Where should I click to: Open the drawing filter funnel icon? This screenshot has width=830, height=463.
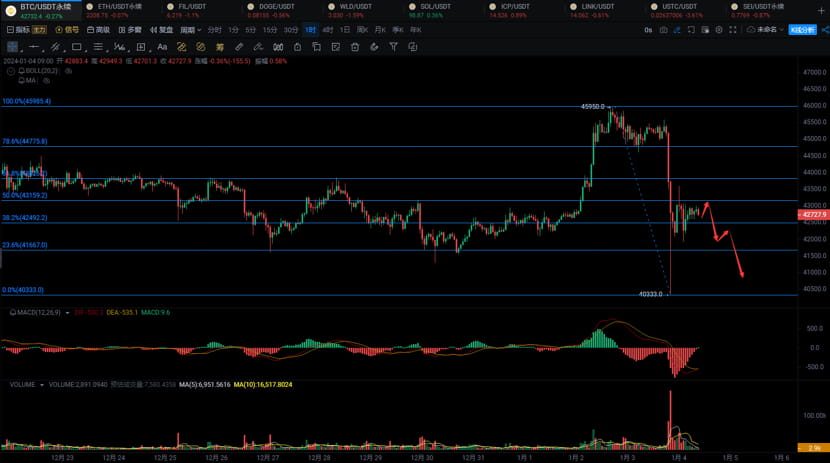[394, 47]
